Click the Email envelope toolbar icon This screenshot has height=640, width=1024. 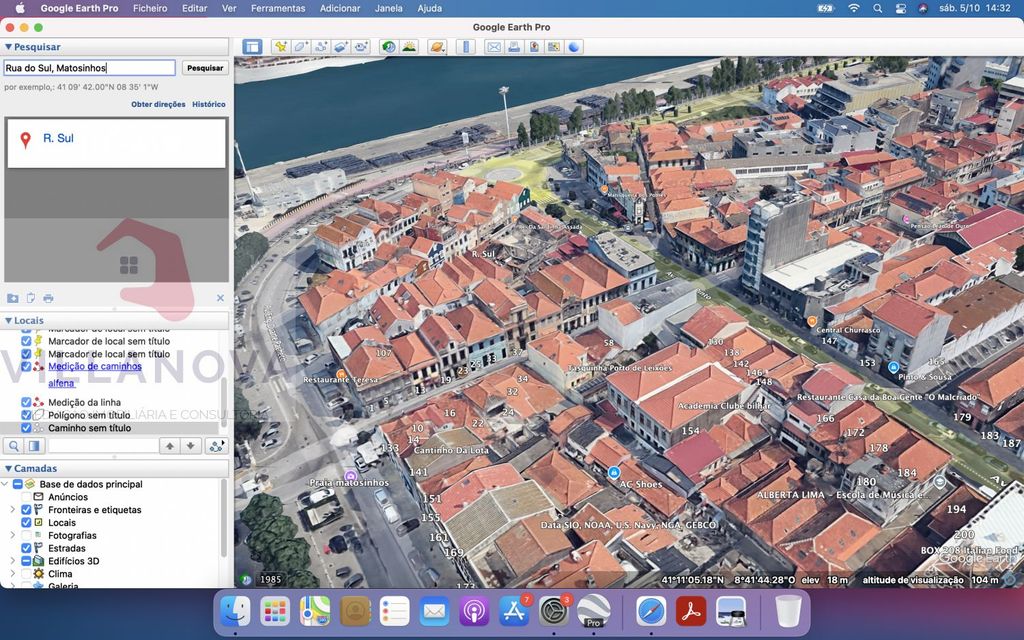coord(494,47)
